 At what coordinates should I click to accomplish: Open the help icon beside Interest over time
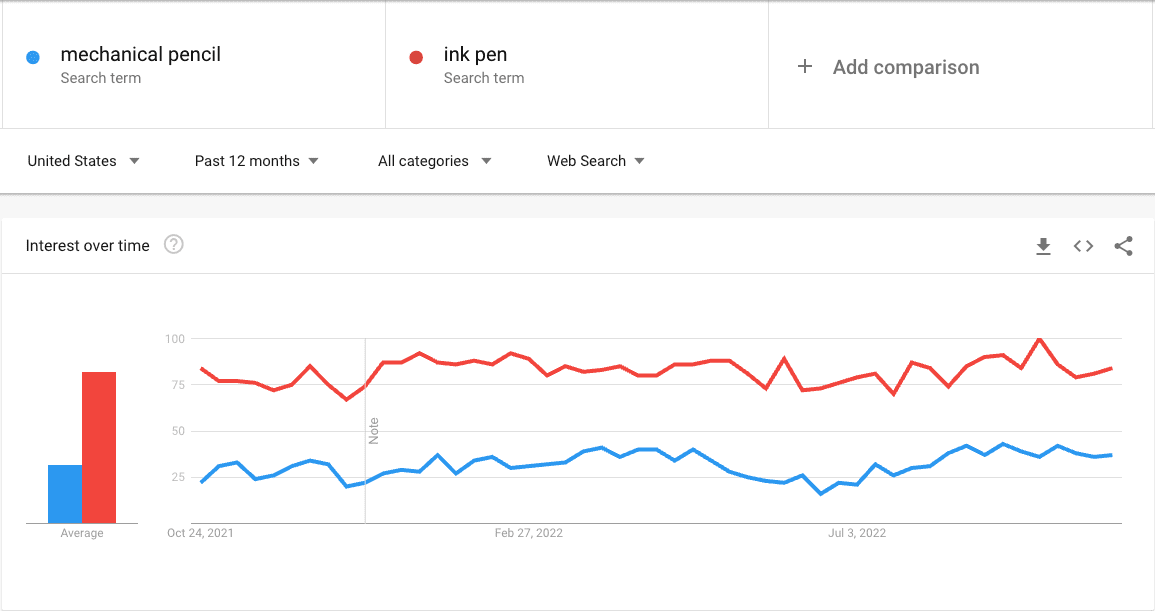point(174,245)
